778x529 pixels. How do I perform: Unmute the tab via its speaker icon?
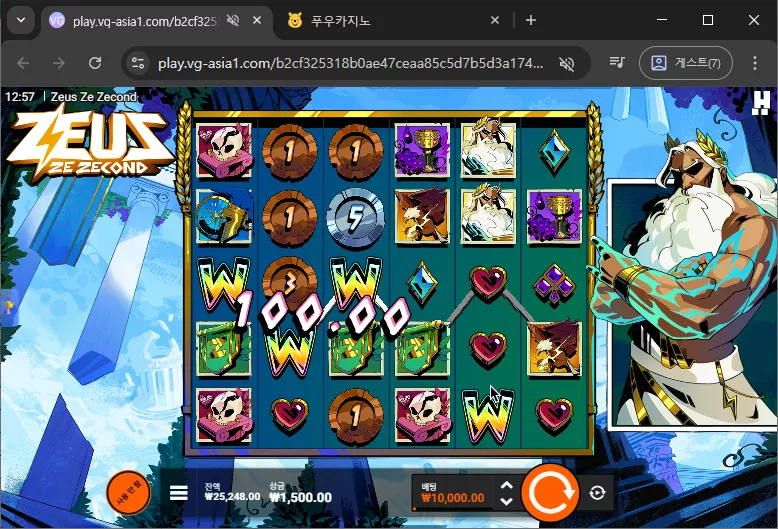(x=233, y=20)
